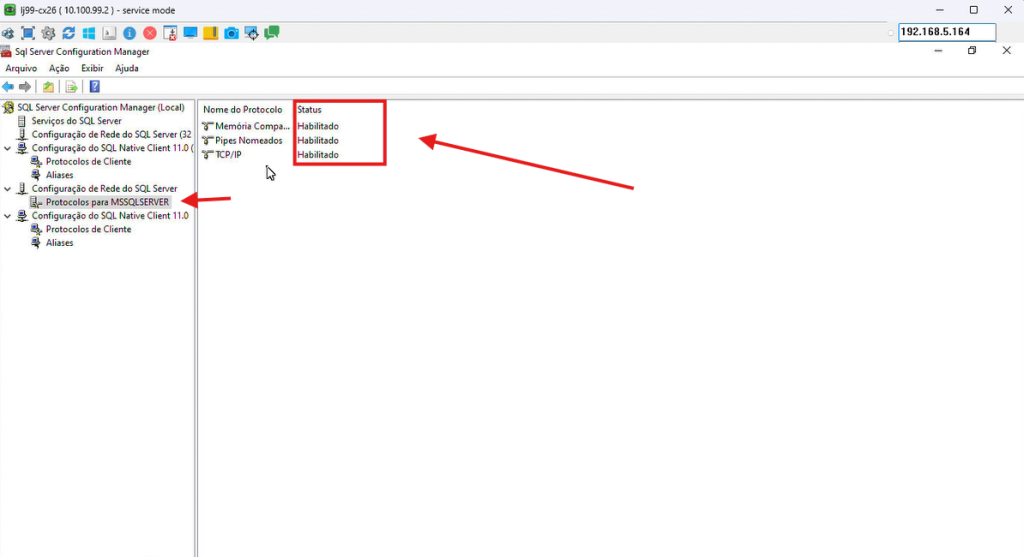
Task: Click the blue monitor icon in remote toolbar
Action: pos(190,33)
